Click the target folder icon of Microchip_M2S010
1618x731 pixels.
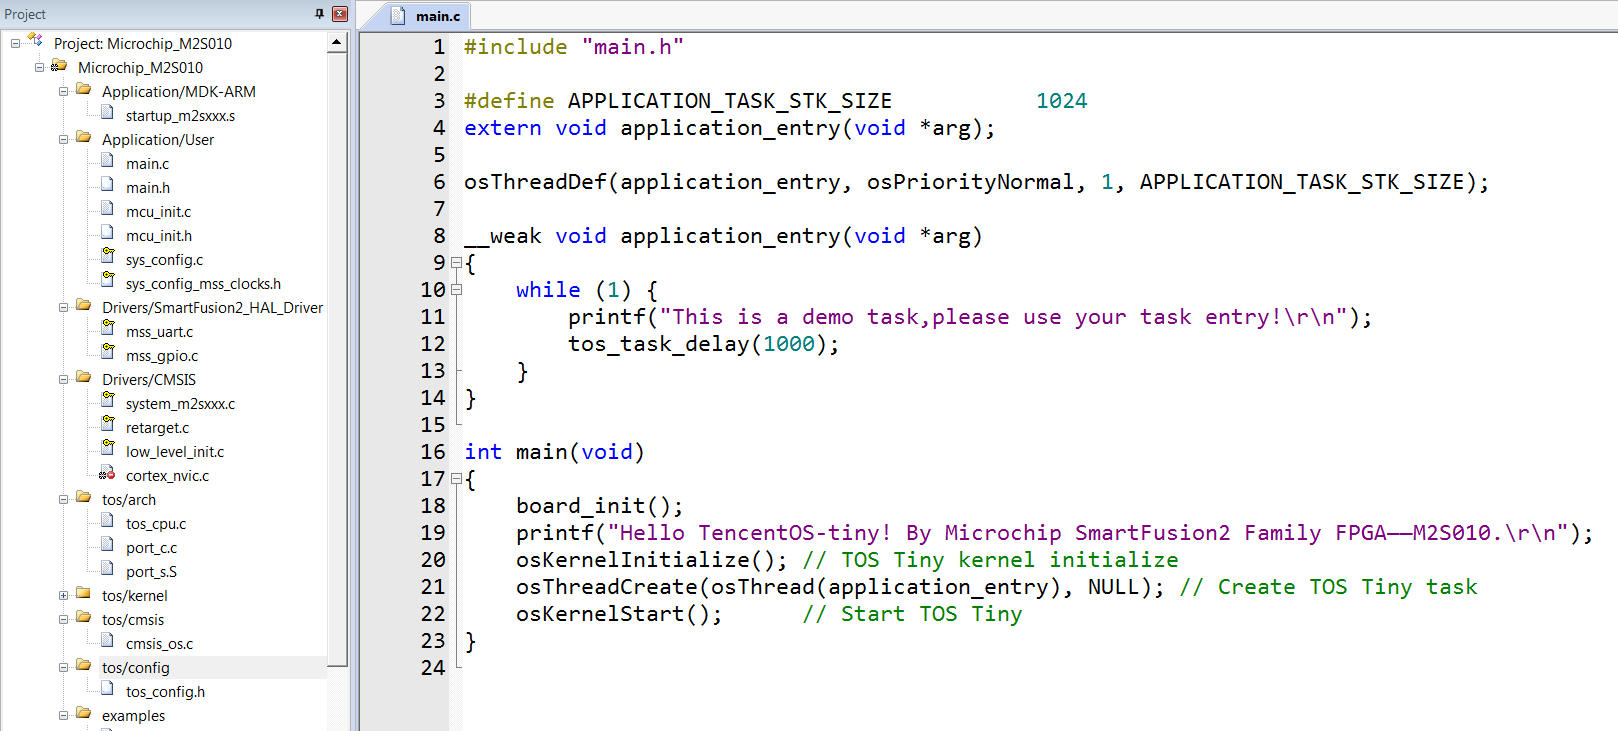(59, 66)
